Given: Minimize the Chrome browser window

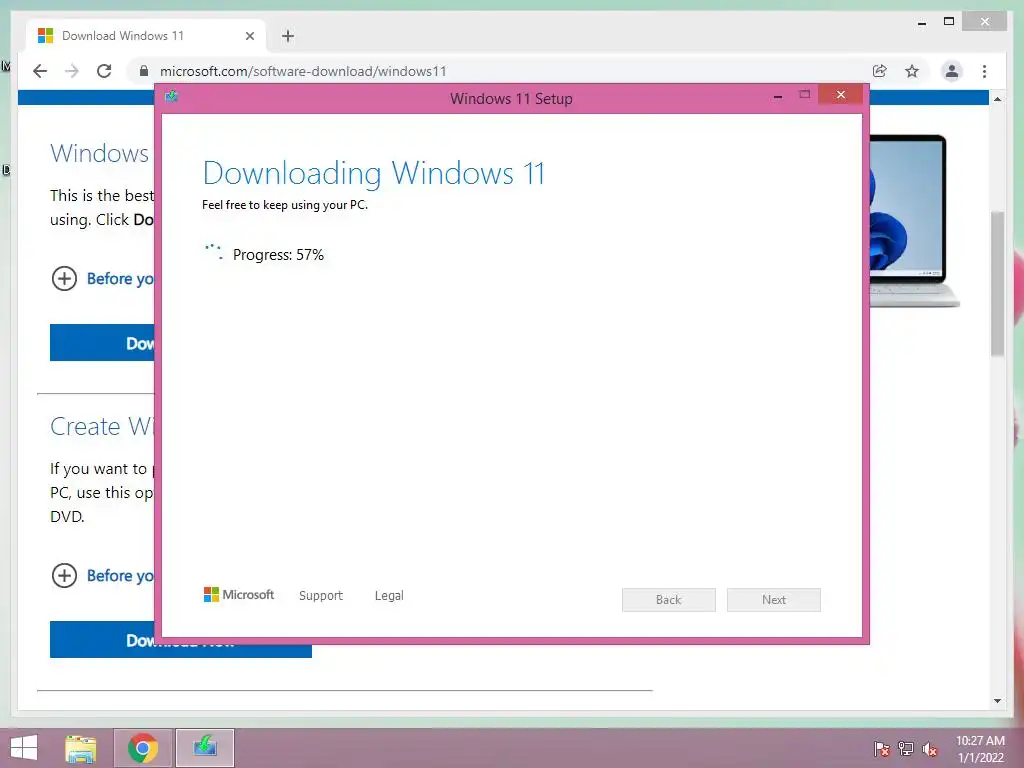Looking at the screenshot, I should 922,23.
